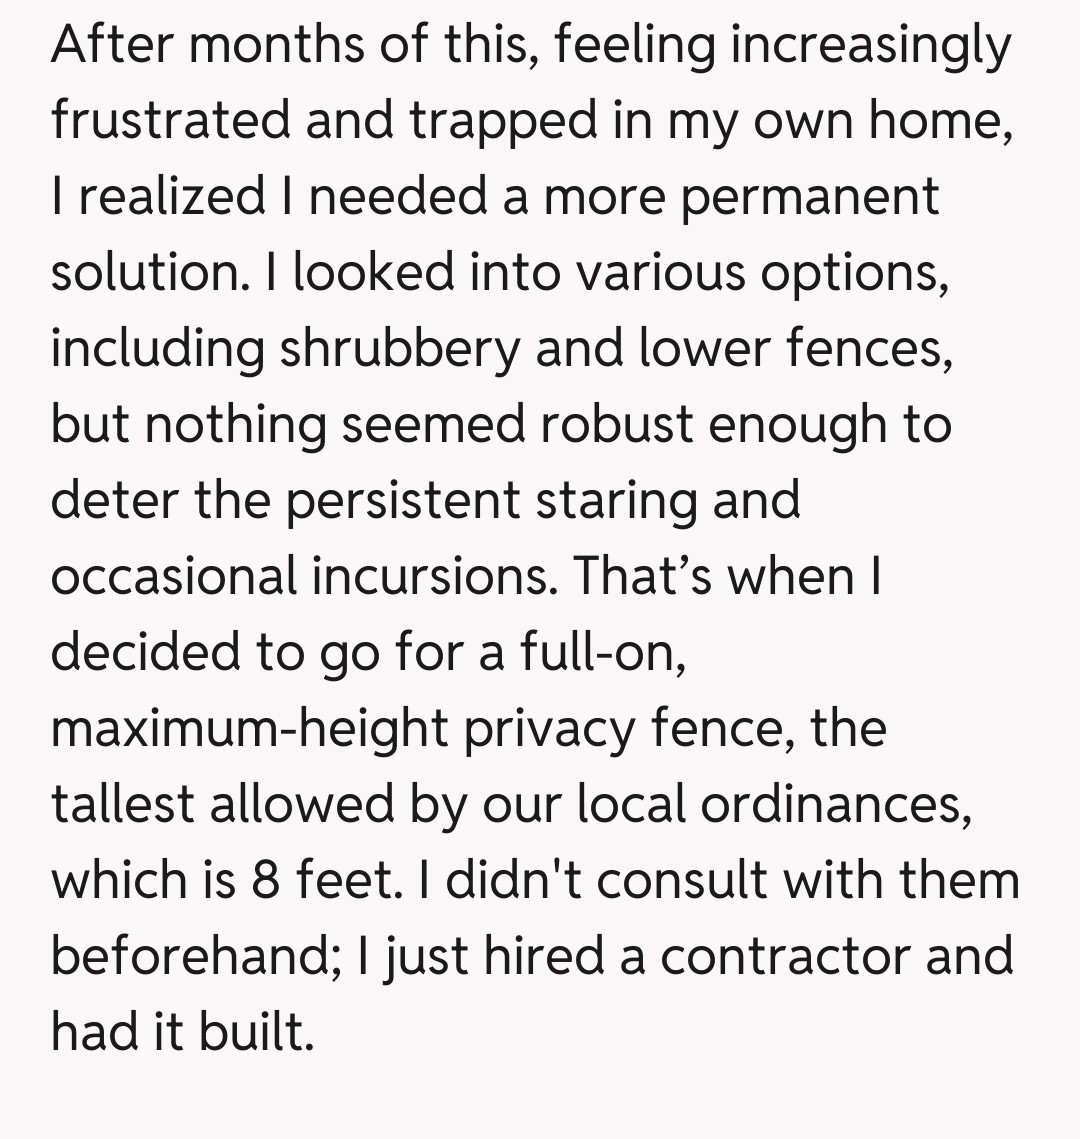Click the word "increasingly"

(x=870, y=44)
